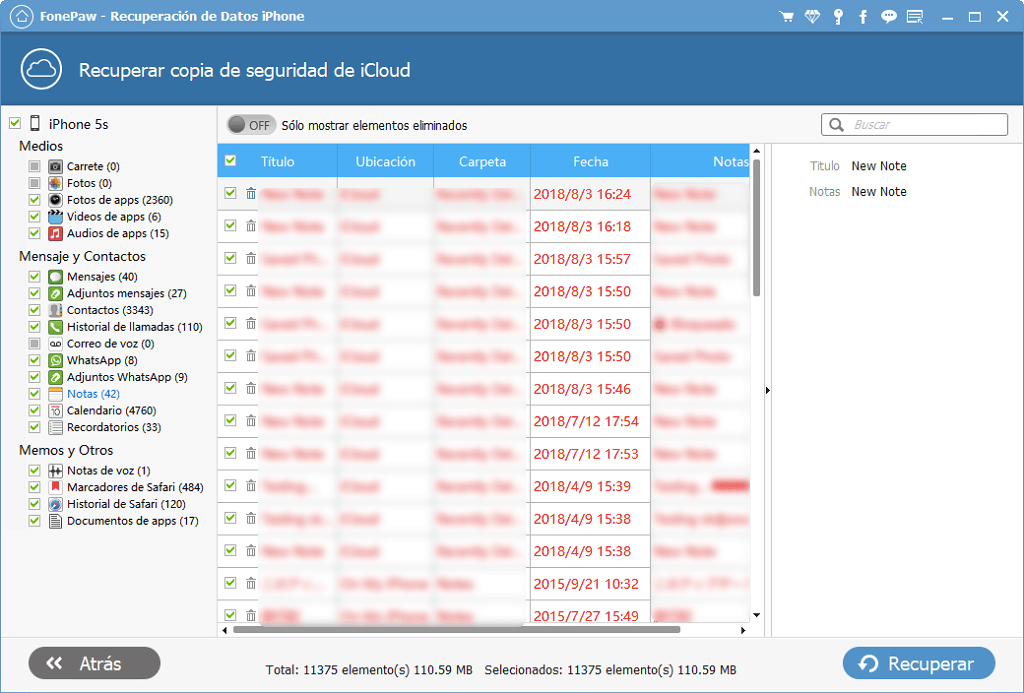Viewport: 1024px width, 693px height.
Task: Click the Audios de apps music icon
Action: tap(56, 233)
